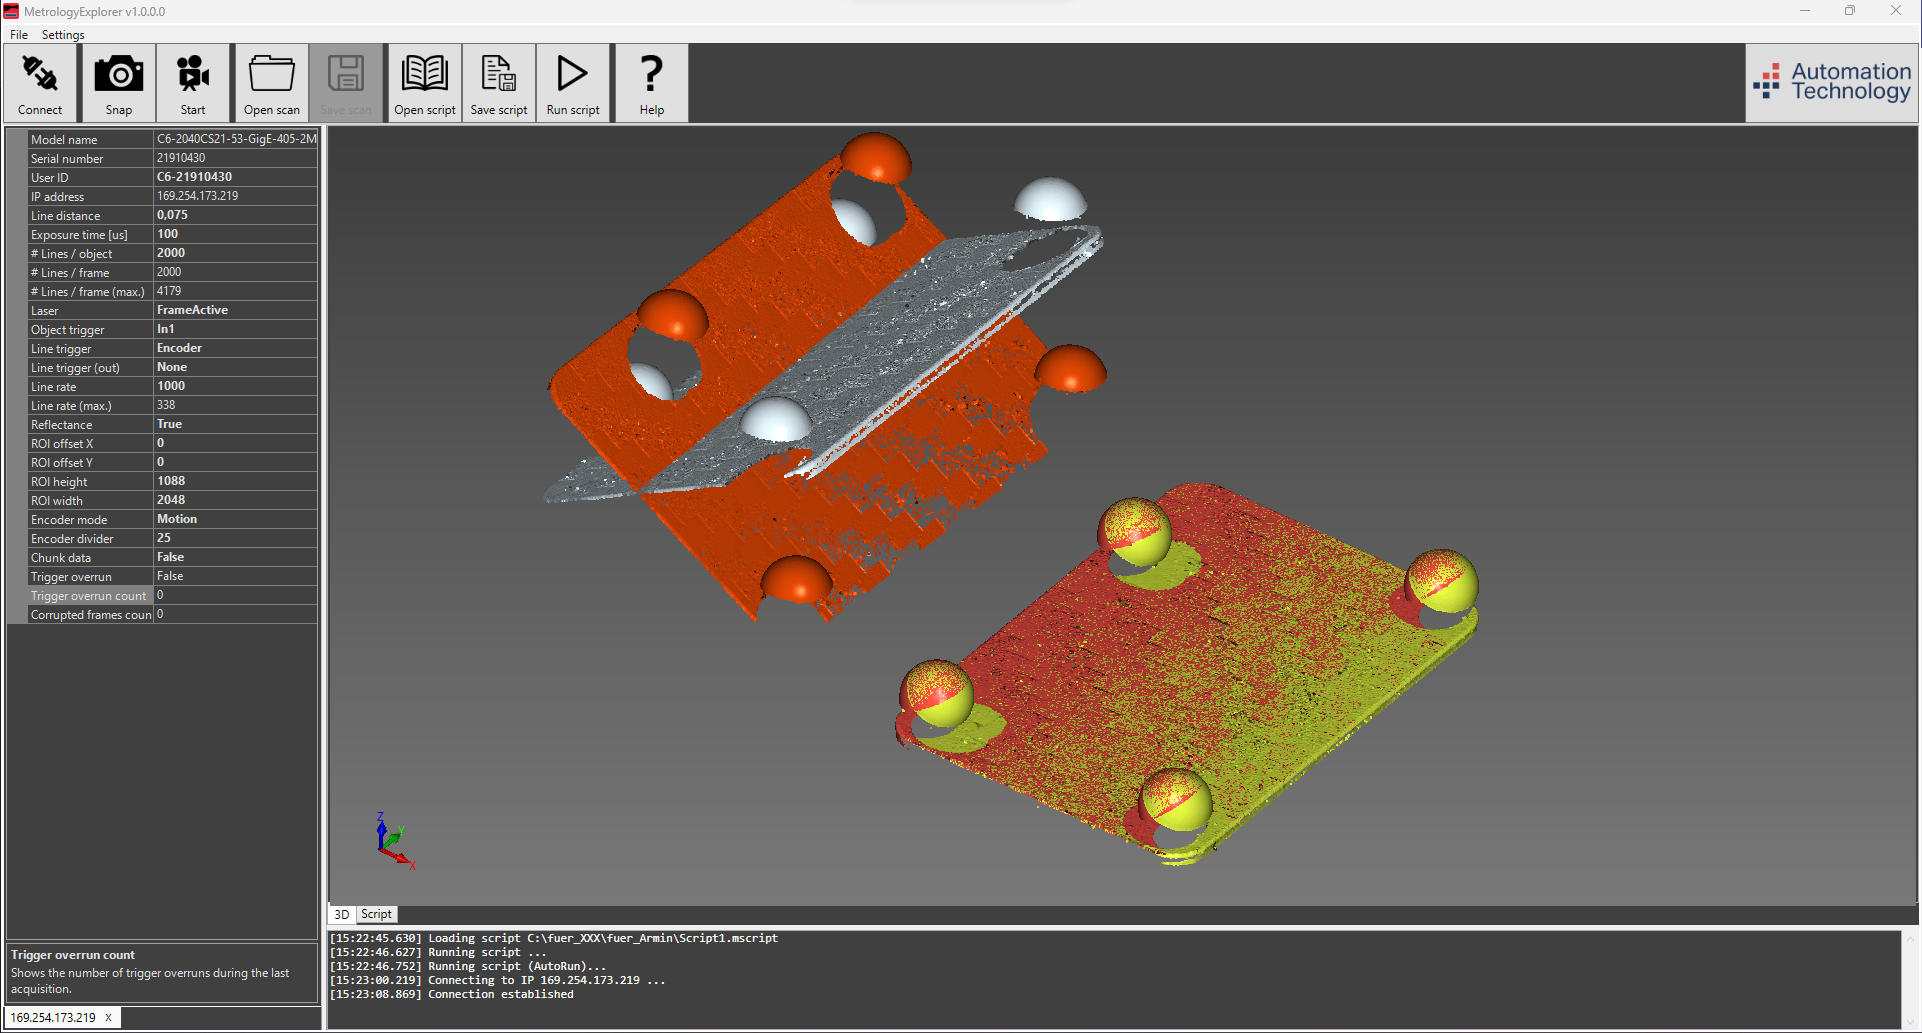Open script with the book icon
The width and height of the screenshot is (1922, 1033).
pos(425,84)
